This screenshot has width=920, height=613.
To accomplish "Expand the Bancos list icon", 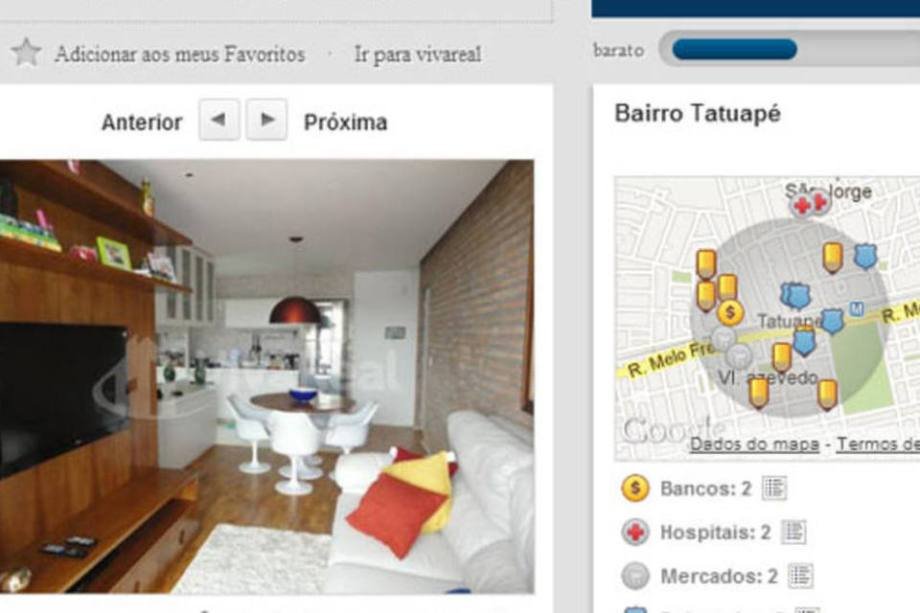I will 774,488.
